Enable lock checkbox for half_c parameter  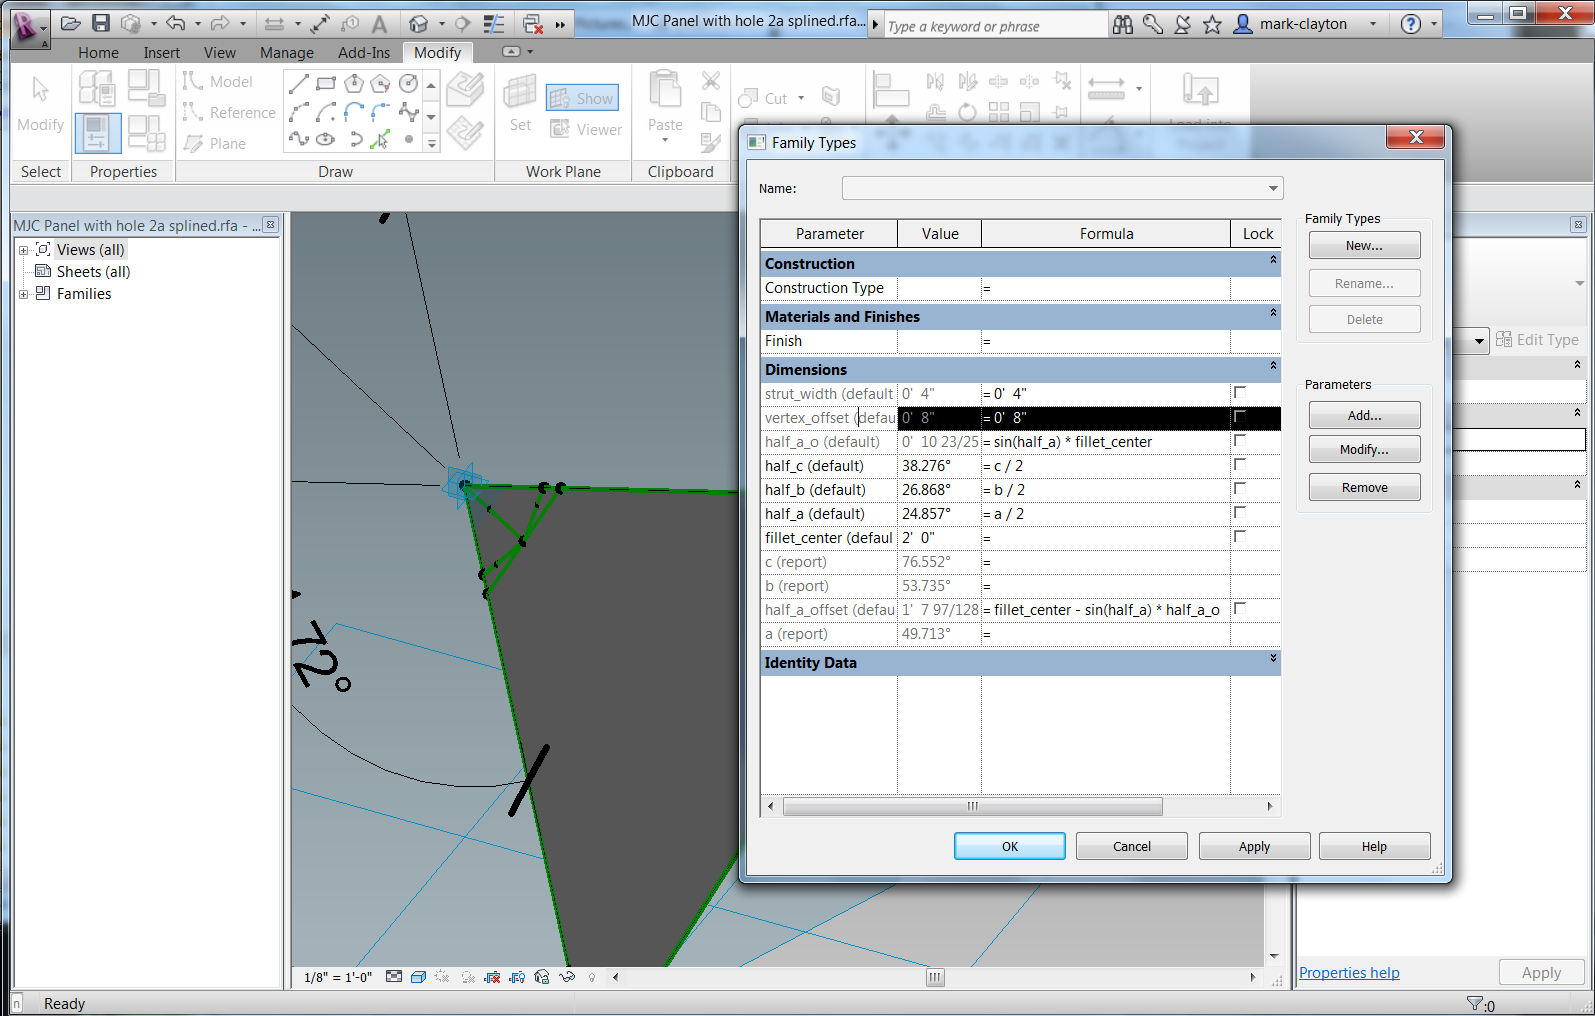(1239, 465)
